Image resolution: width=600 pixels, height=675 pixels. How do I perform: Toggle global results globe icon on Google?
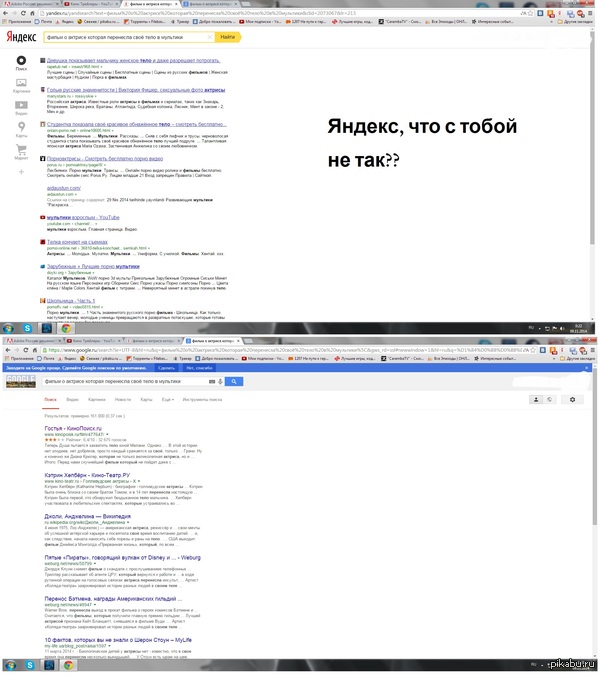(550, 400)
